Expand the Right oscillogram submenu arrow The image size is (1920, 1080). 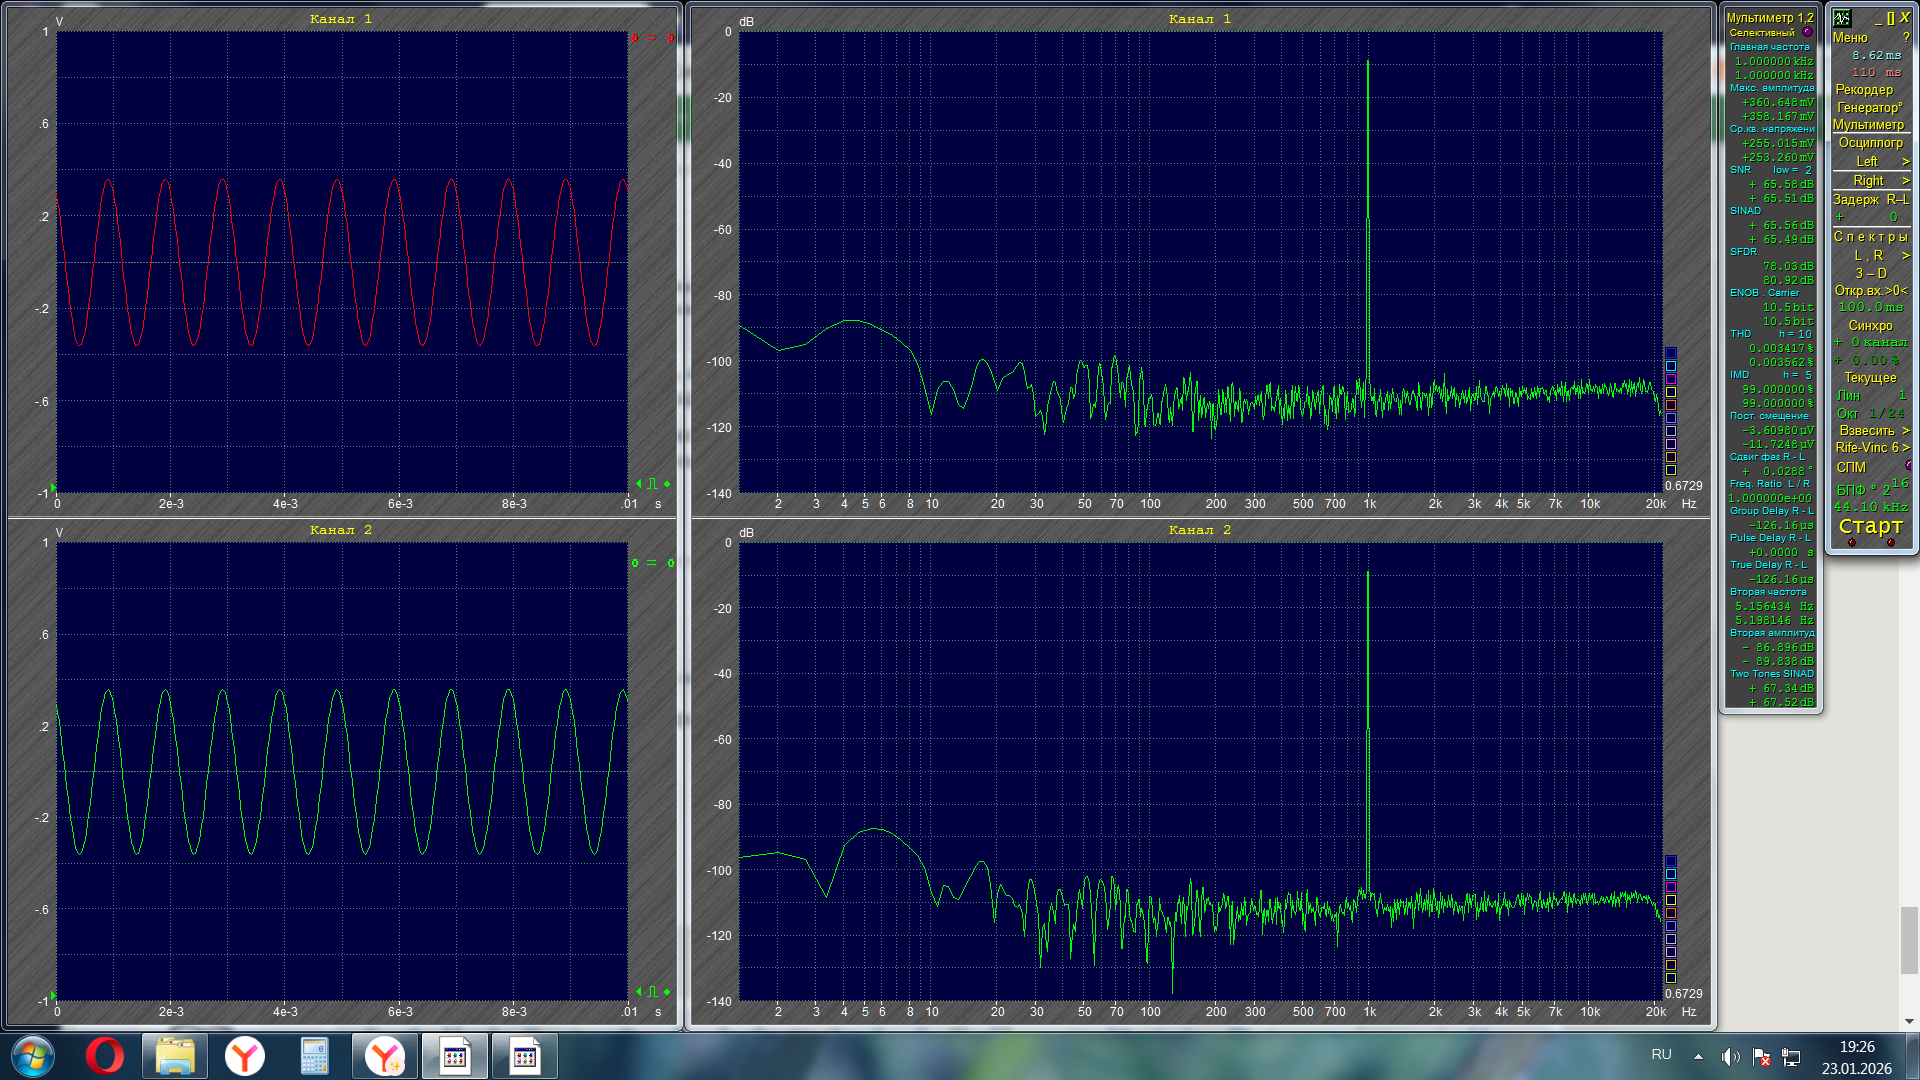[1905, 180]
